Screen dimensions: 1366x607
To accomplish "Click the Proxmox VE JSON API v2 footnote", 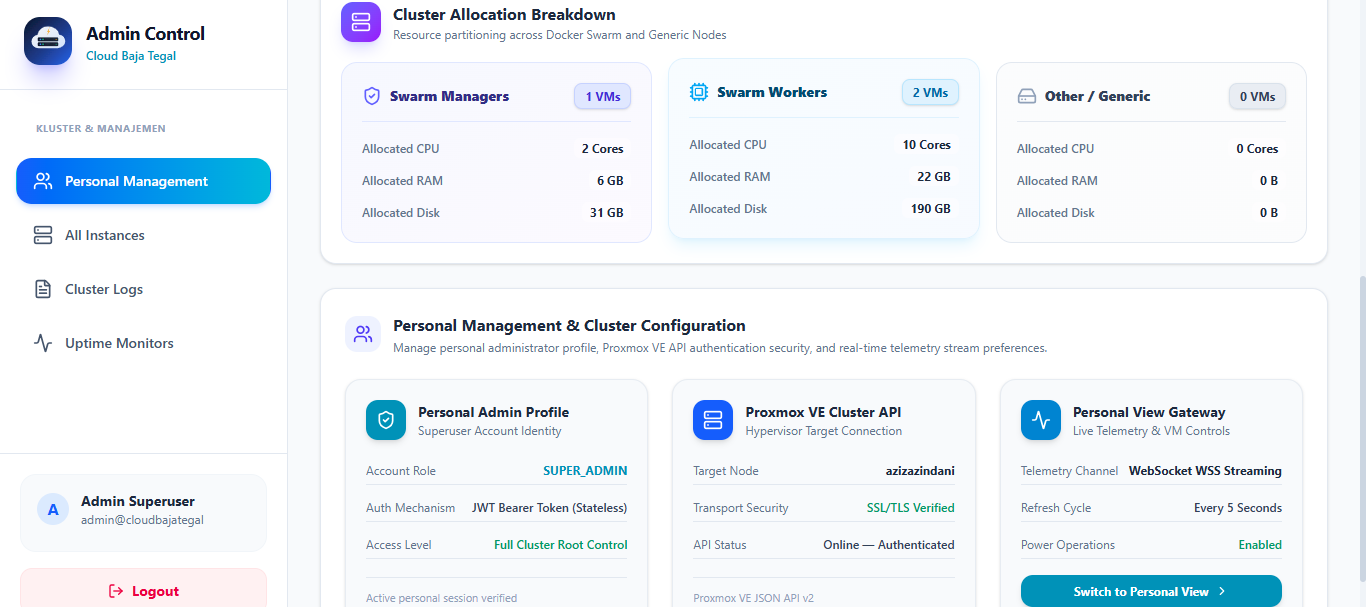I will click(753, 598).
